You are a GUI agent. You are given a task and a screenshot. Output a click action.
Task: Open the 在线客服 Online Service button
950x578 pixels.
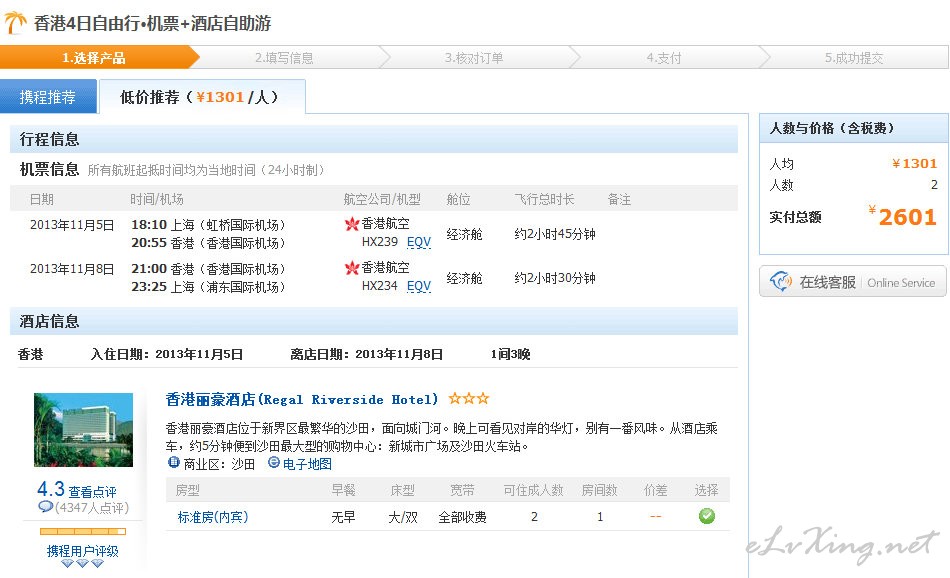coord(852,282)
